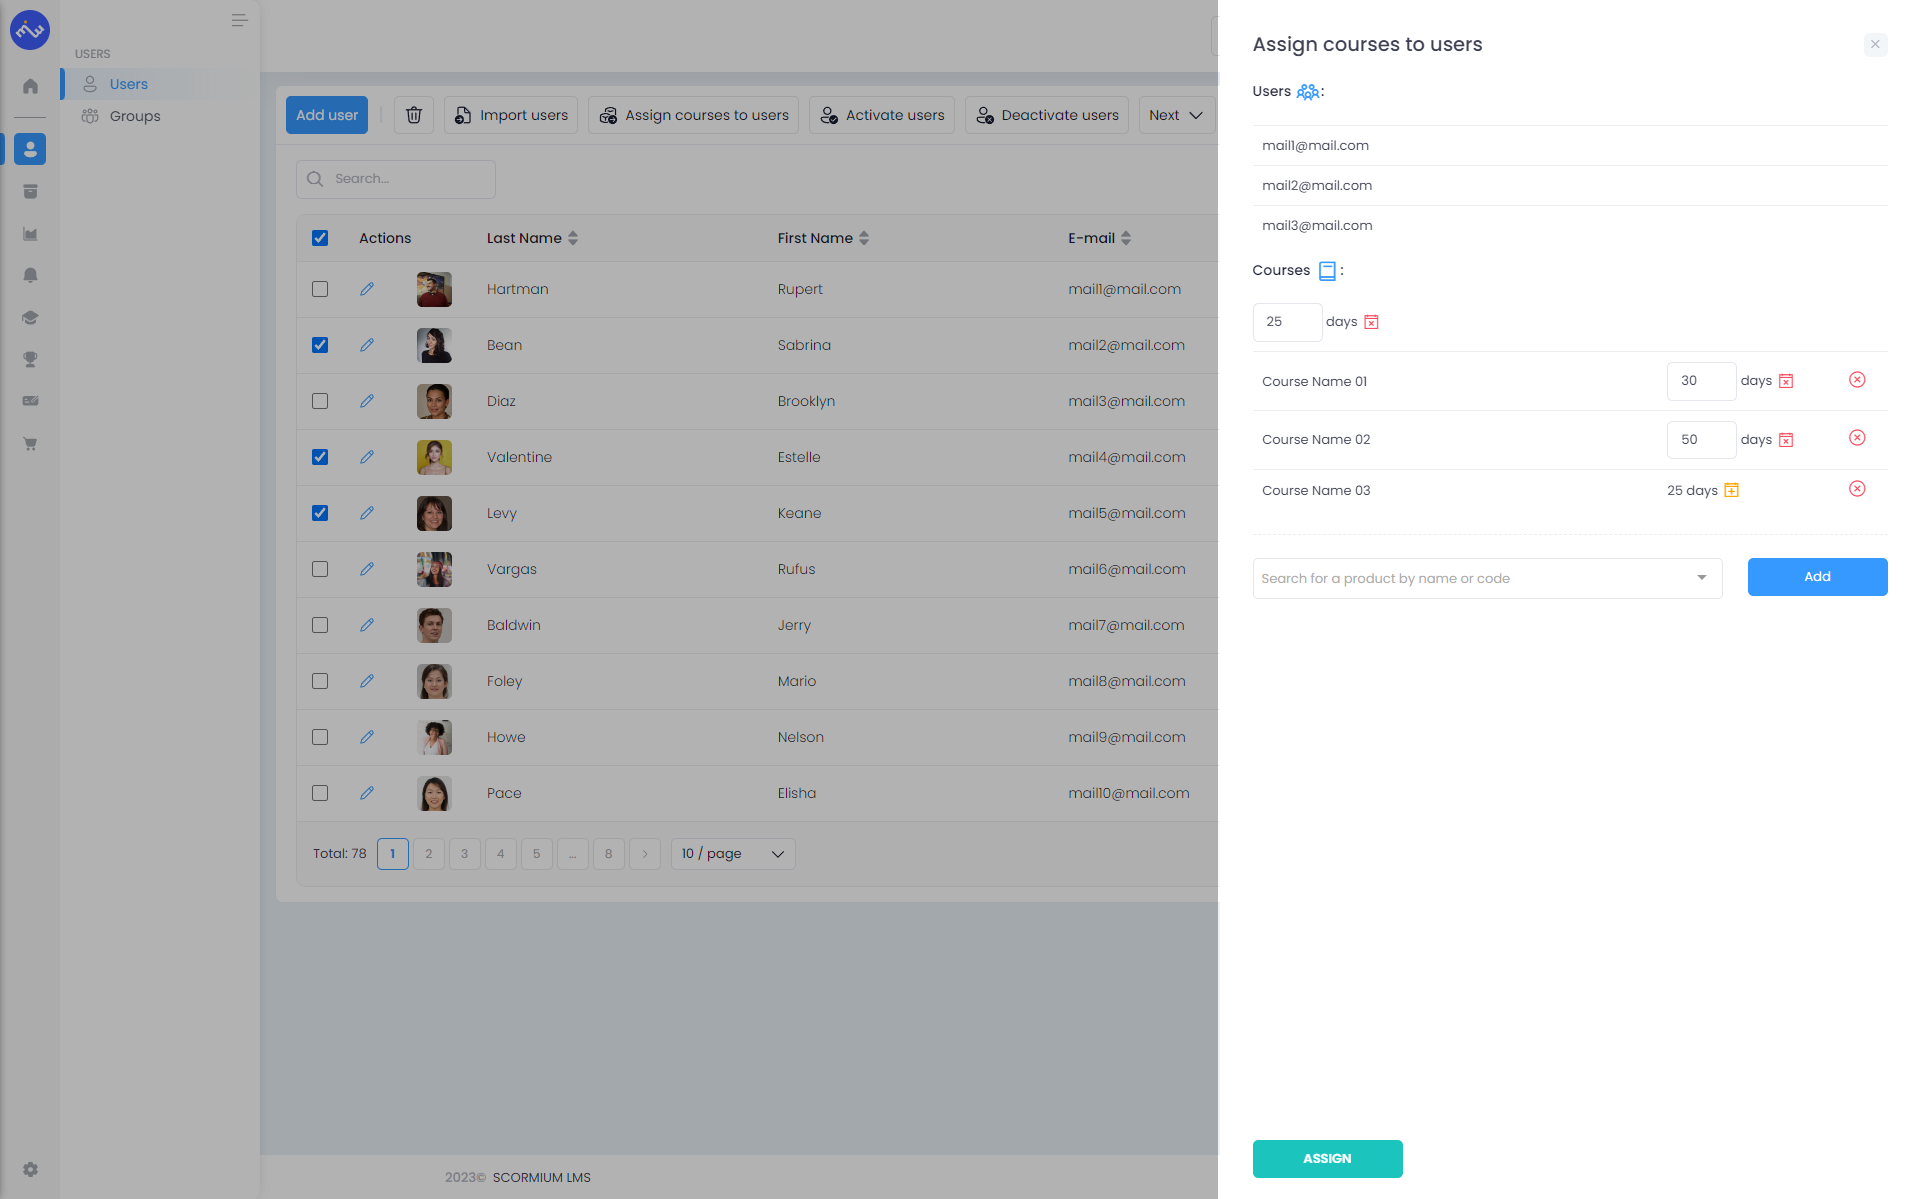
Task: Click the settings gear at sidebar bottom
Action: point(30,1169)
